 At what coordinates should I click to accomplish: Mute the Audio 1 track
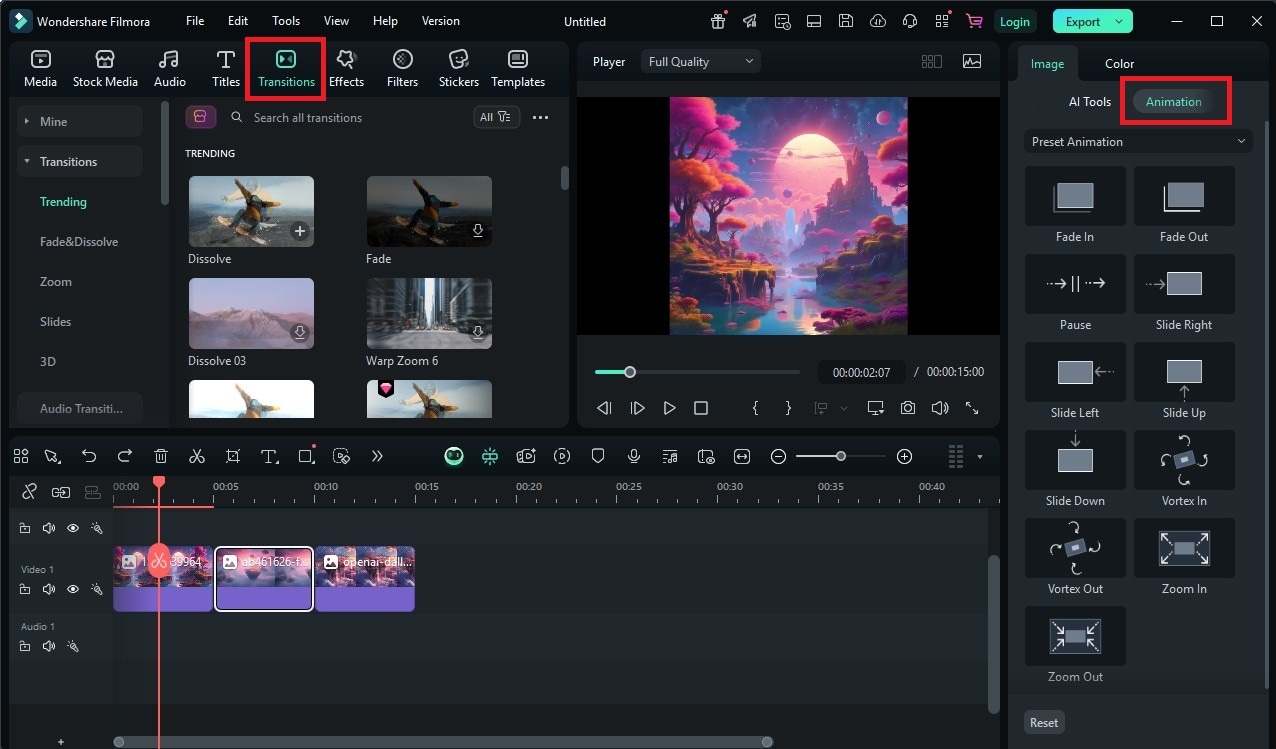(49, 646)
